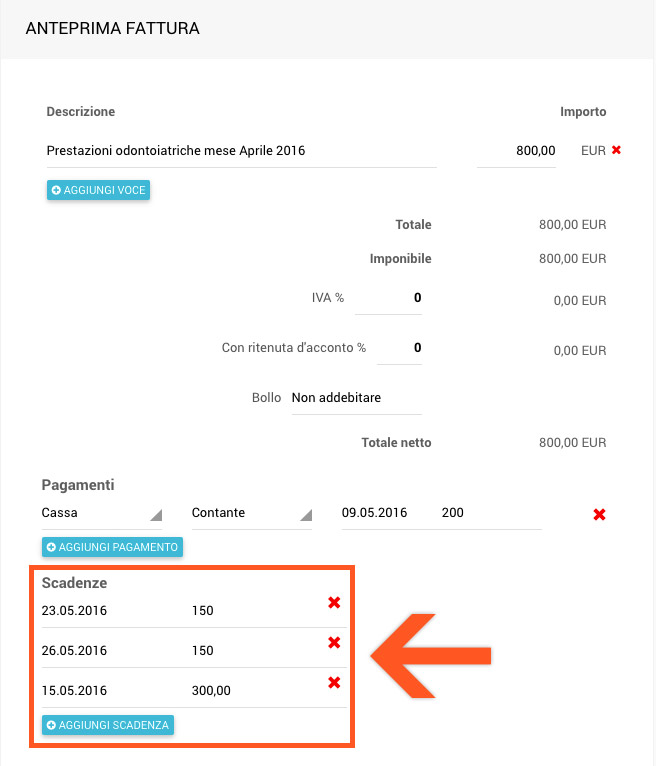
Task: Focus the IVA % value field
Action: pos(389,298)
